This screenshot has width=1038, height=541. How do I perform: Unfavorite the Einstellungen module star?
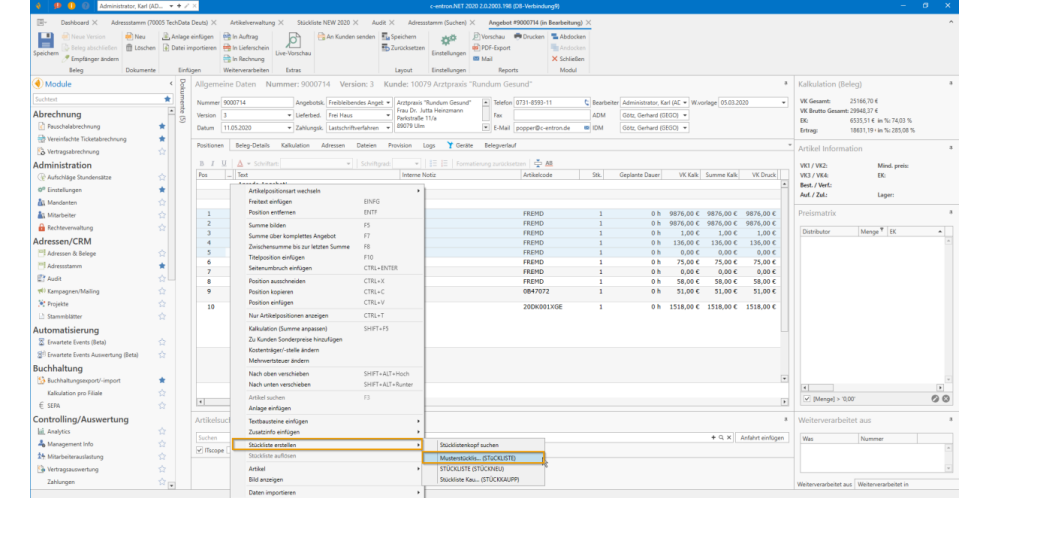162,189
